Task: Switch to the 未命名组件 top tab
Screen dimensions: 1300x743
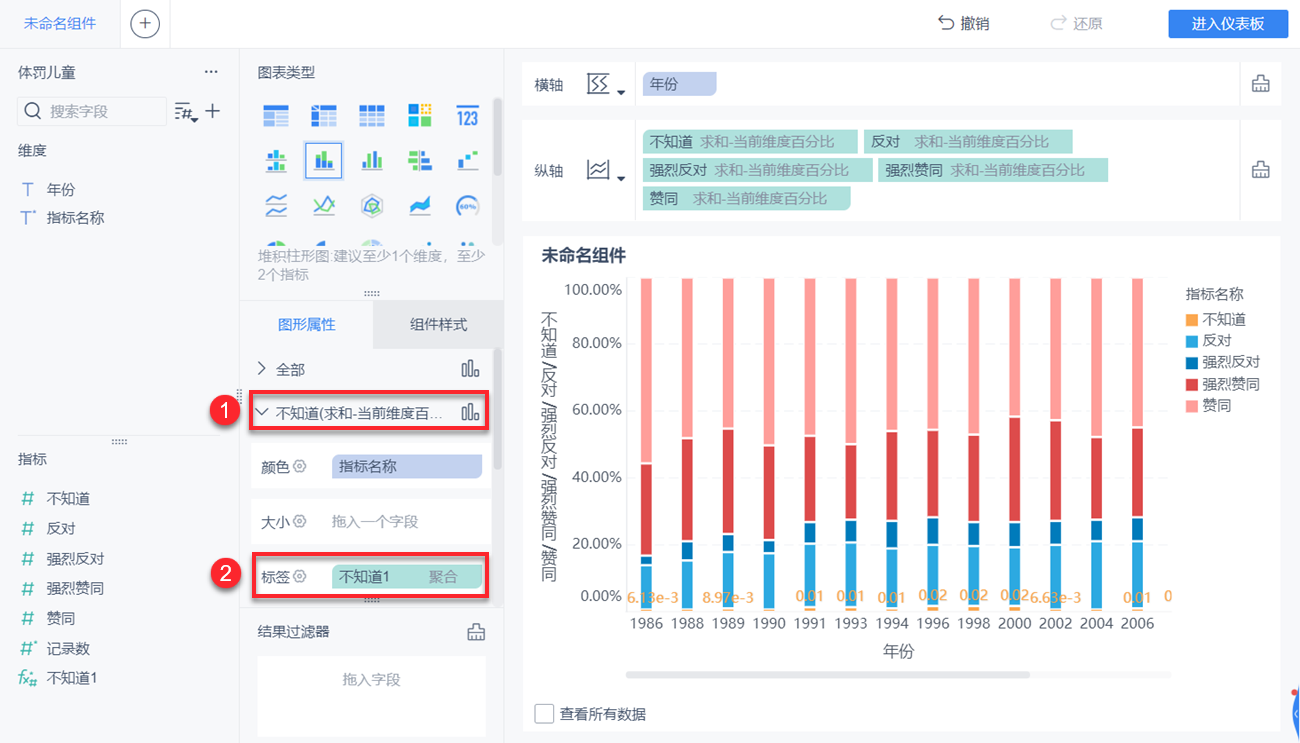Action: pyautogui.click(x=60, y=23)
